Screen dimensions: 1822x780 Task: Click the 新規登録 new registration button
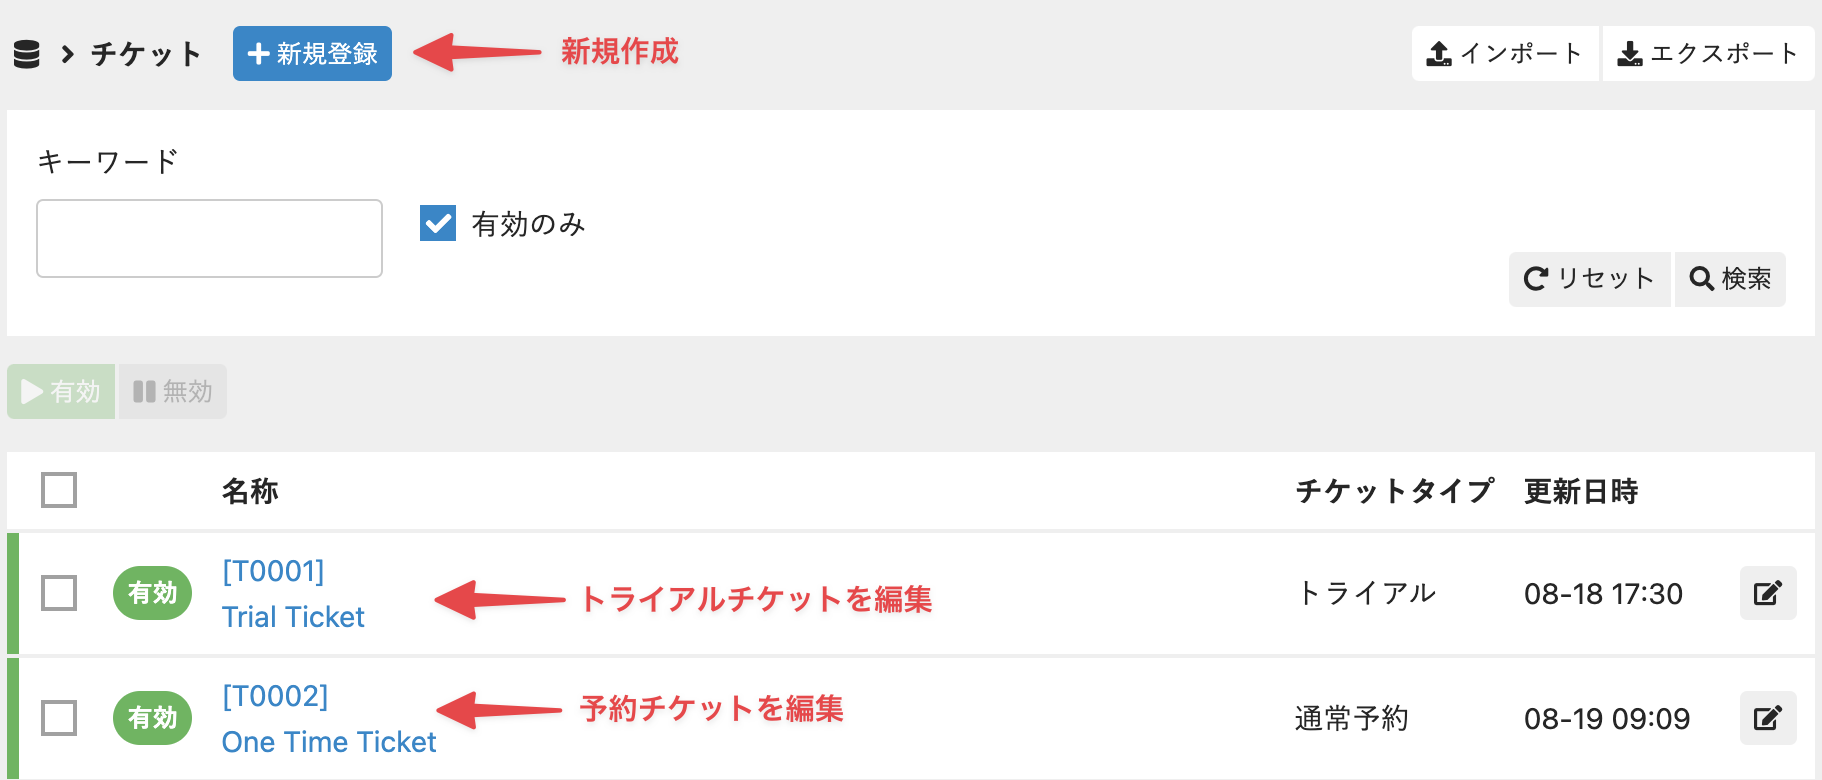click(x=312, y=54)
